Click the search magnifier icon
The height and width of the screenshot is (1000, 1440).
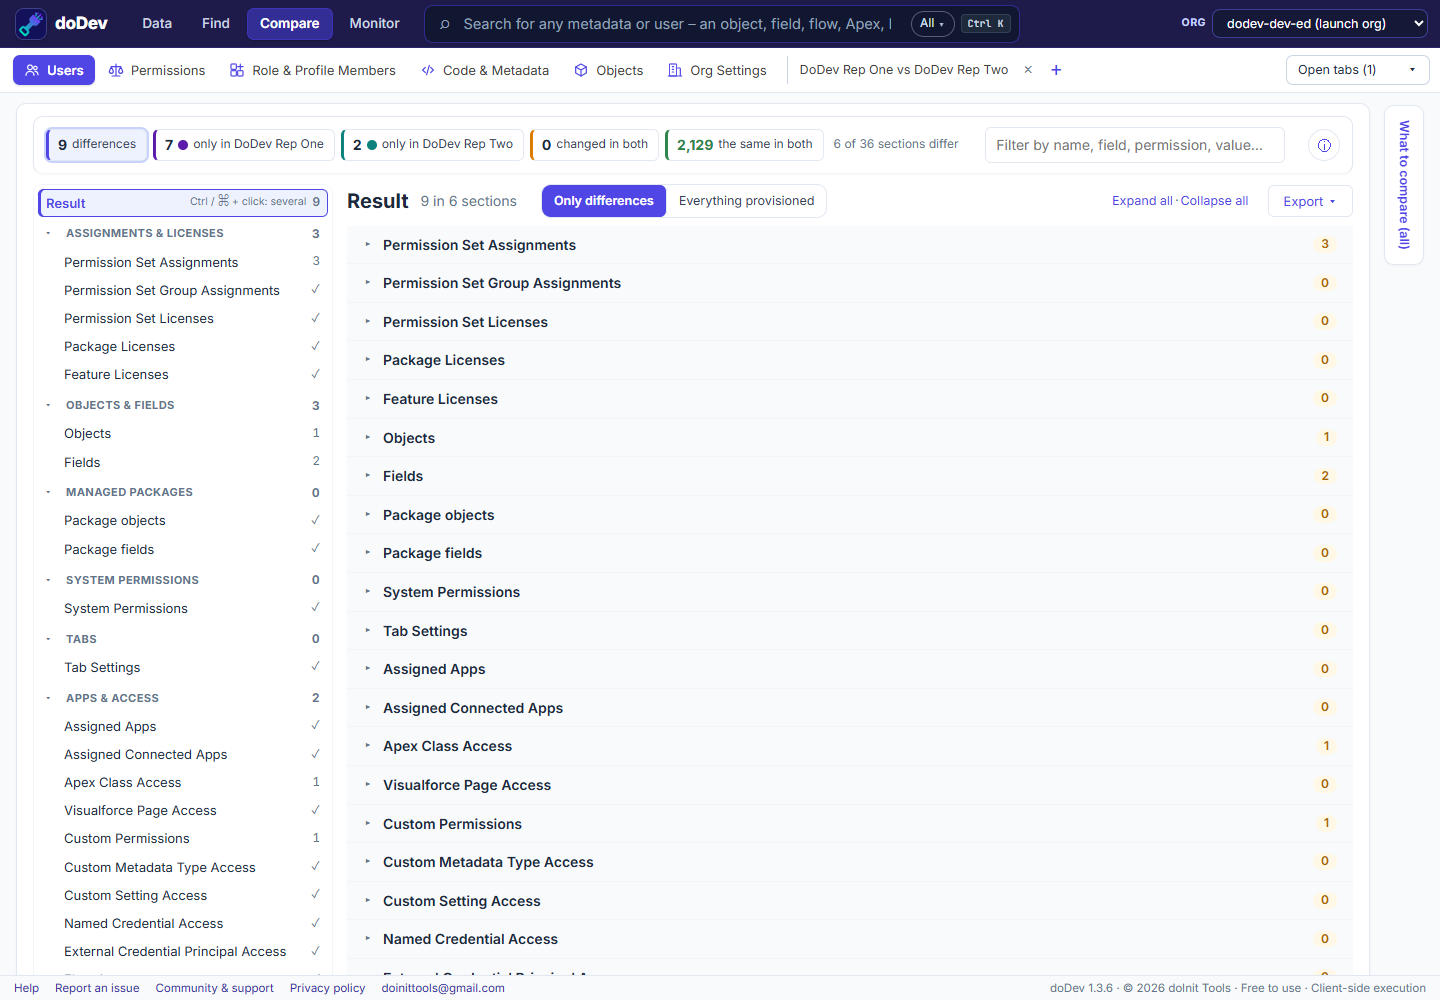click(445, 24)
